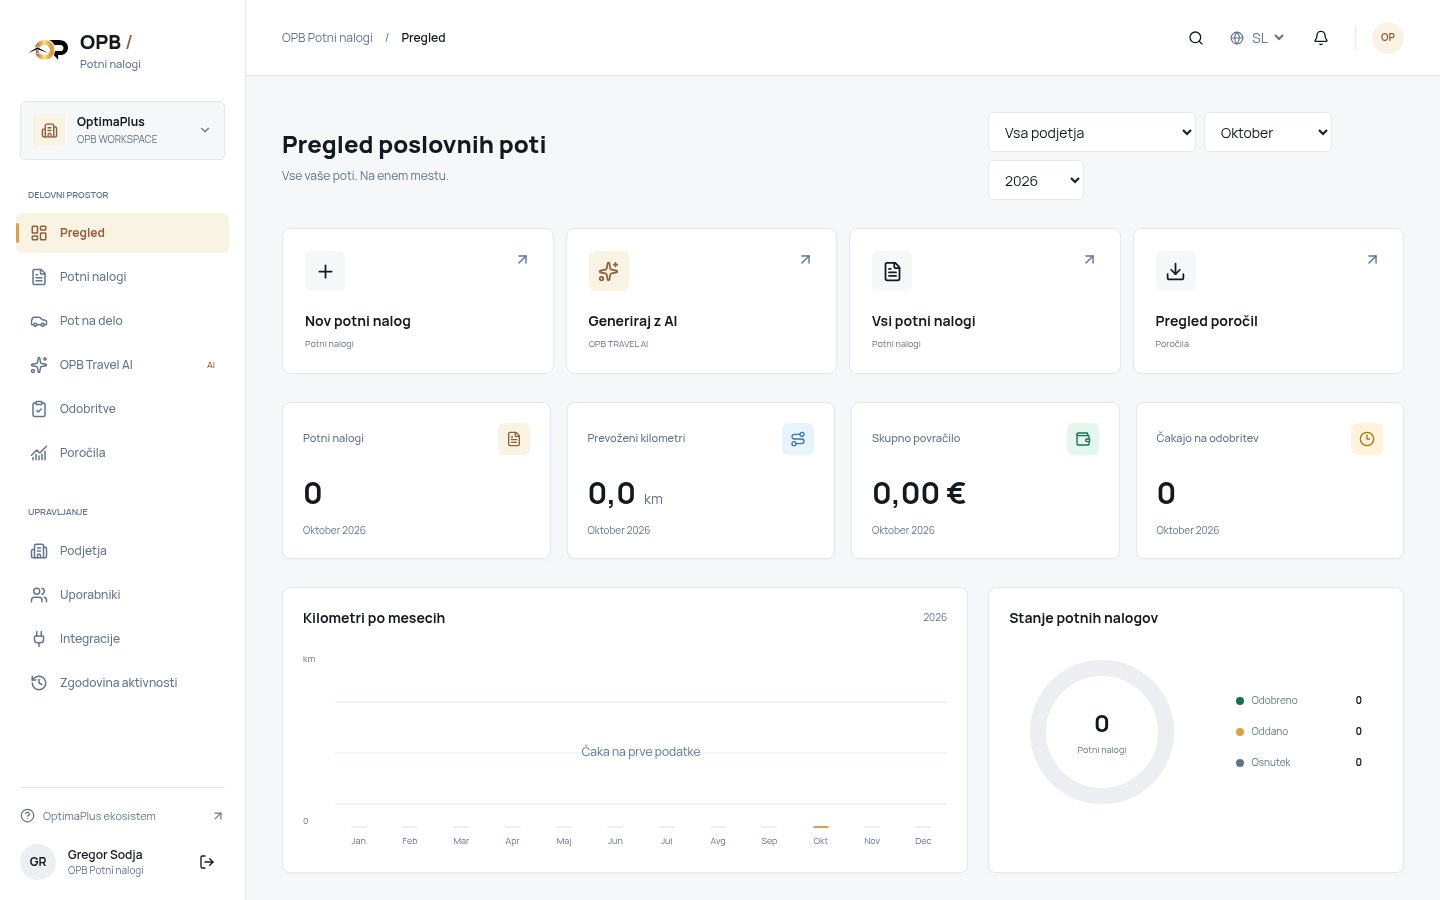Open the 2026 year dropdown
Viewport: 1440px width, 900px height.
tap(1036, 180)
